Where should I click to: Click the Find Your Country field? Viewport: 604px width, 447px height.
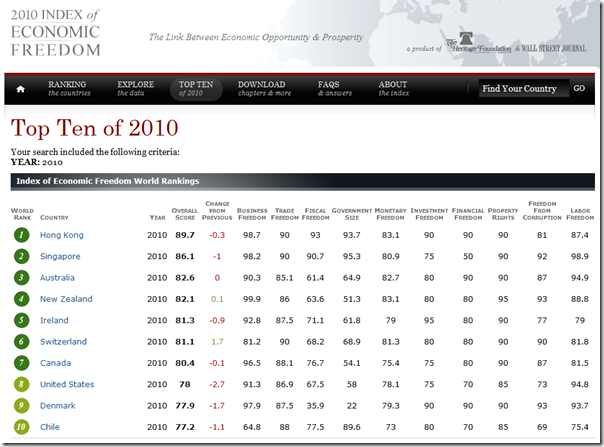tap(523, 88)
